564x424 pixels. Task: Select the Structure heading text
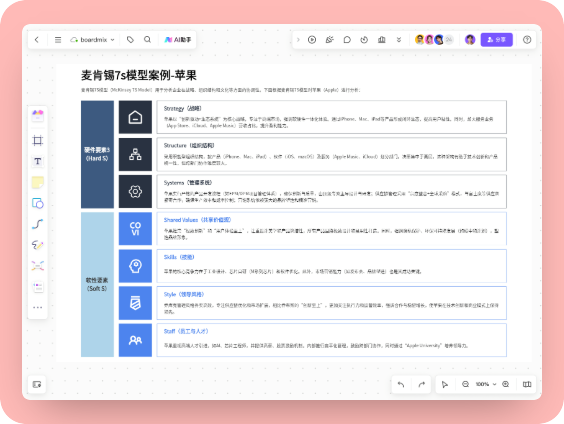click(x=189, y=145)
